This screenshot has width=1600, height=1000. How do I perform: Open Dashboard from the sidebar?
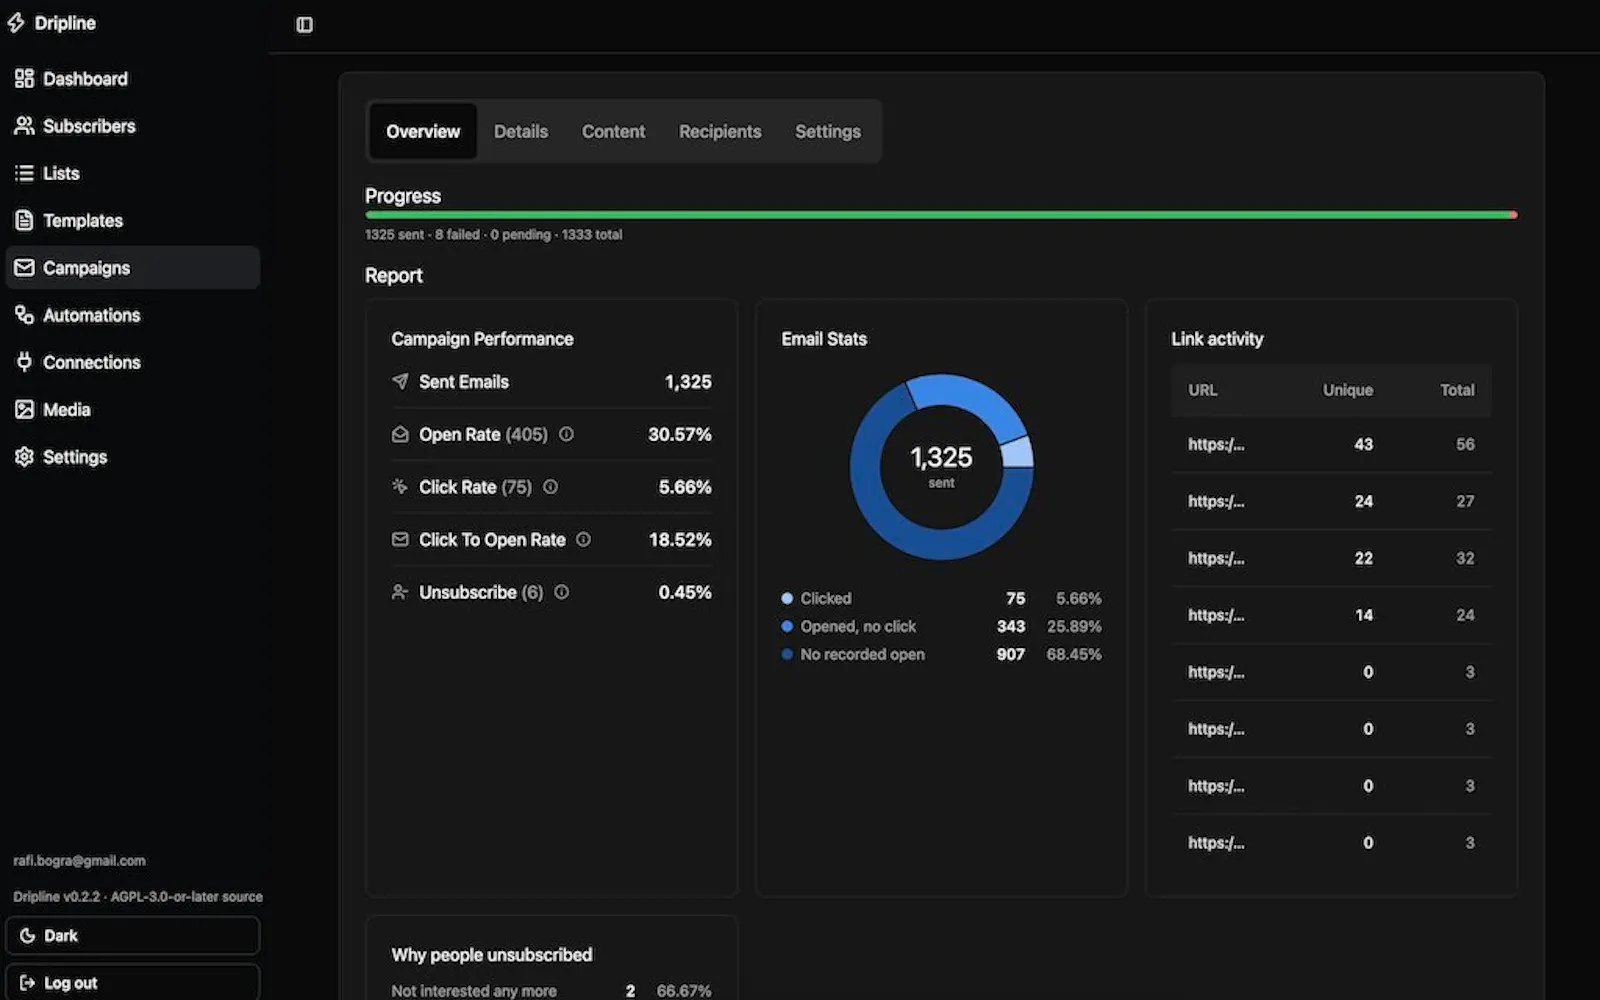[132, 79]
